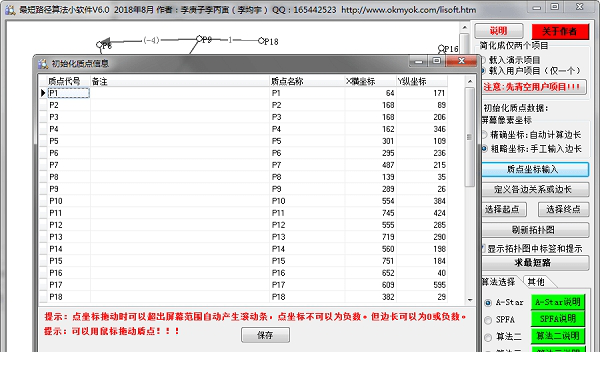The width and height of the screenshot is (600, 366).
Task: Open the green A-Star说明 button
Action: (558, 302)
